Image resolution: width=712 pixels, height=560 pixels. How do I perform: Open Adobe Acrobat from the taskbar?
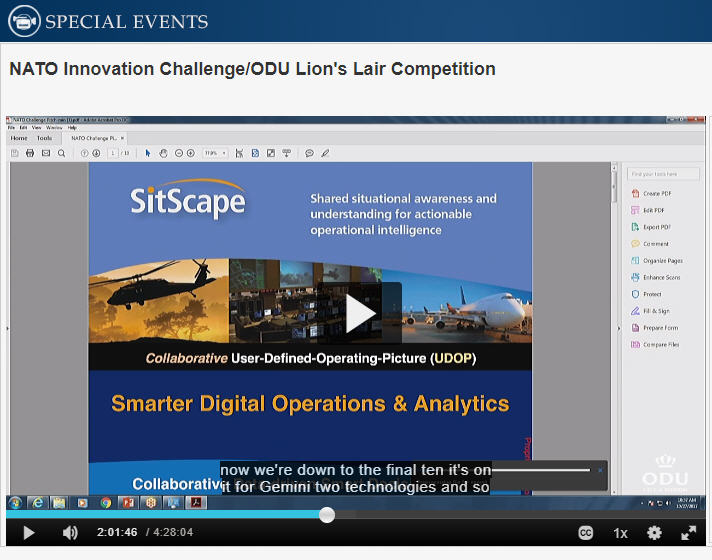196,503
